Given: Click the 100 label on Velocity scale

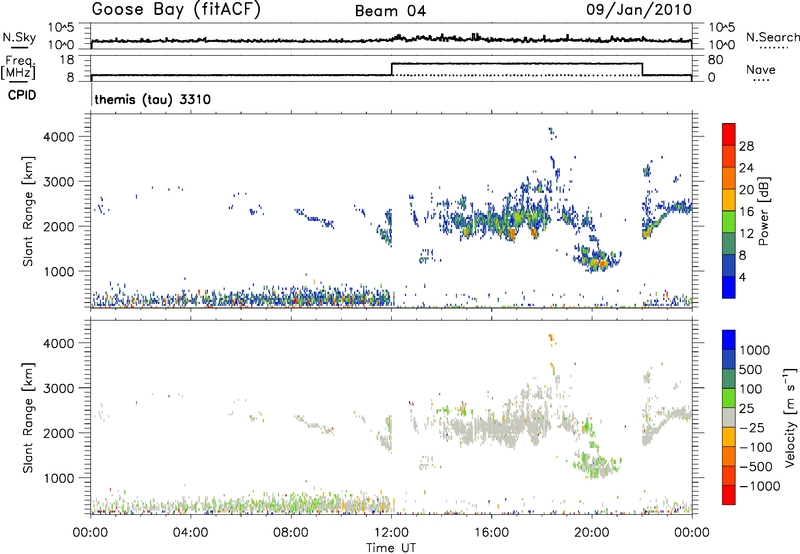Looking at the screenshot, I should 750,389.
